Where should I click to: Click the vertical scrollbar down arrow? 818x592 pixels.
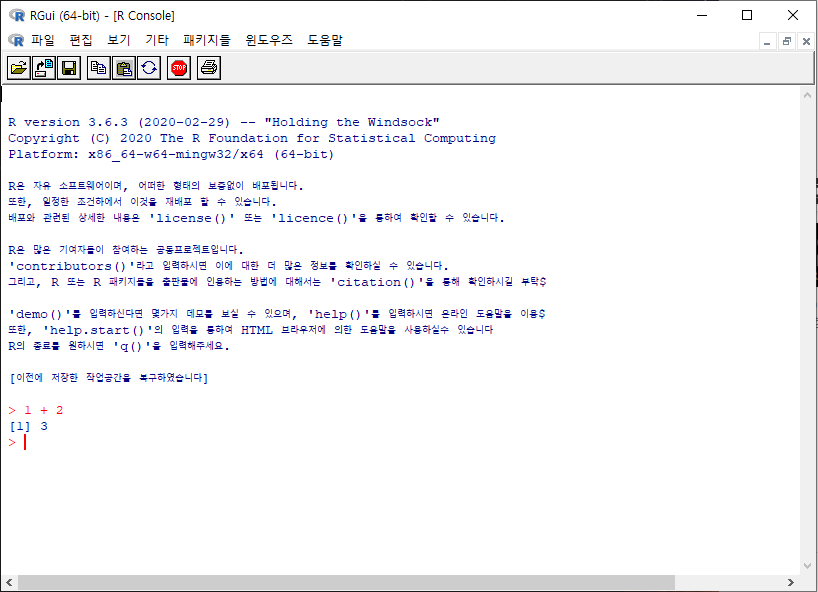(807, 565)
